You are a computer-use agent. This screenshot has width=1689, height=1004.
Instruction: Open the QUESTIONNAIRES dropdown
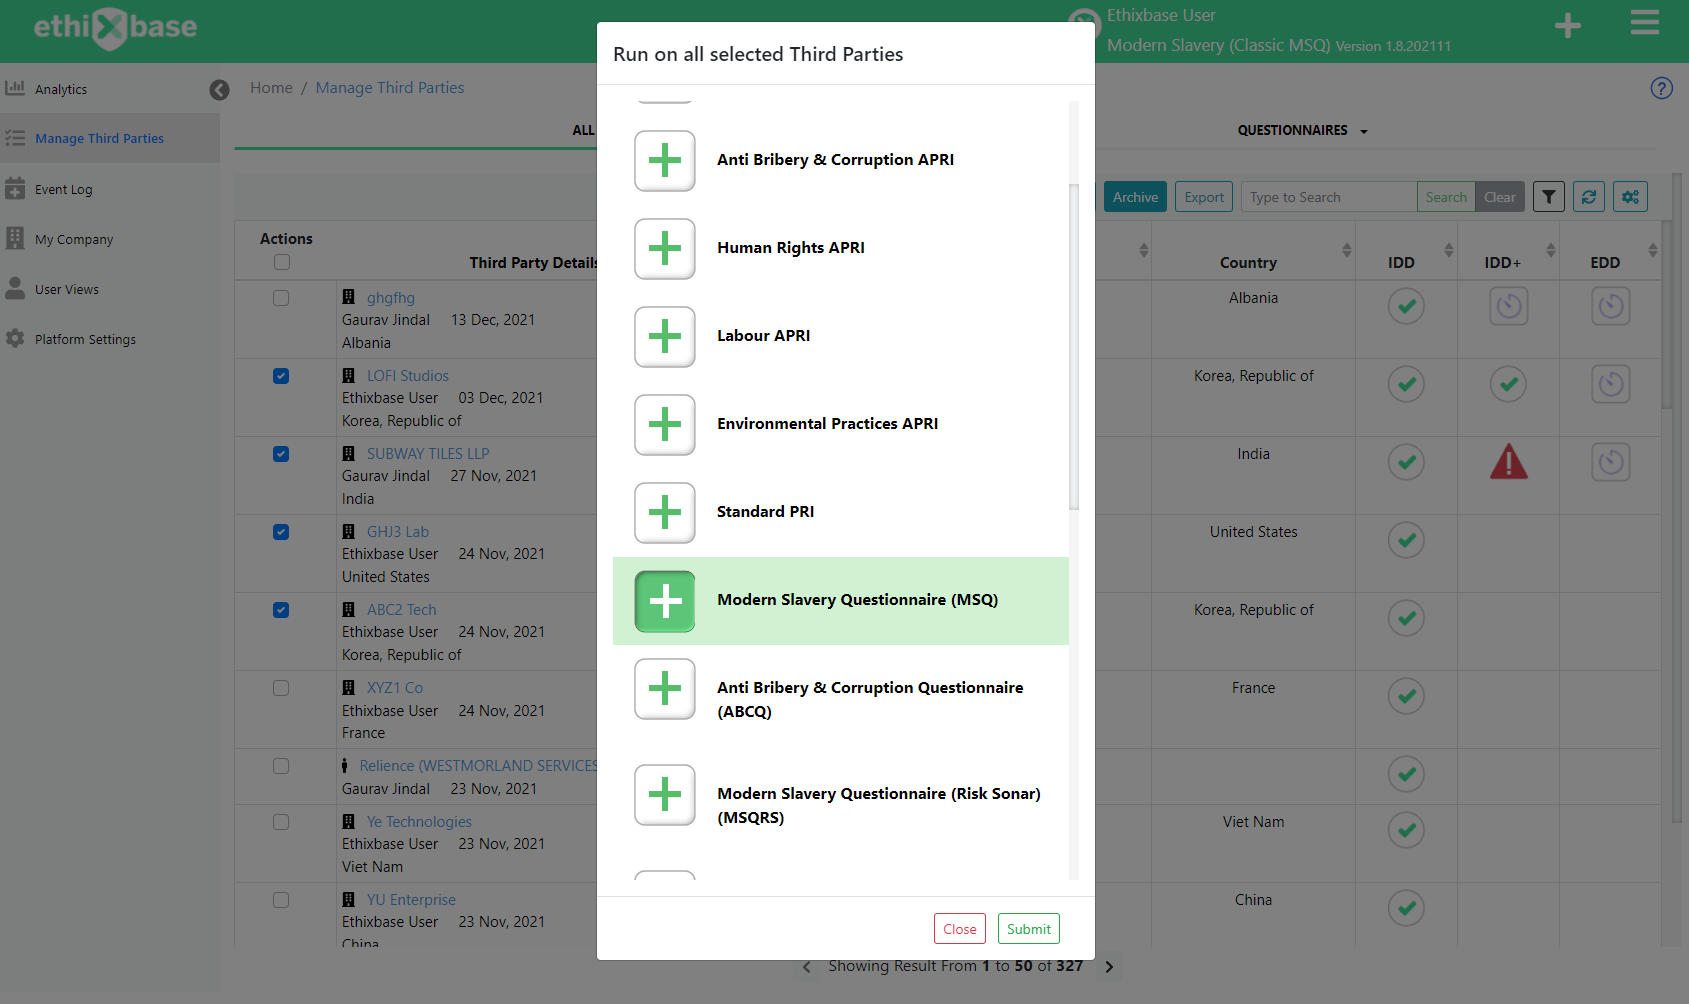(x=1301, y=130)
